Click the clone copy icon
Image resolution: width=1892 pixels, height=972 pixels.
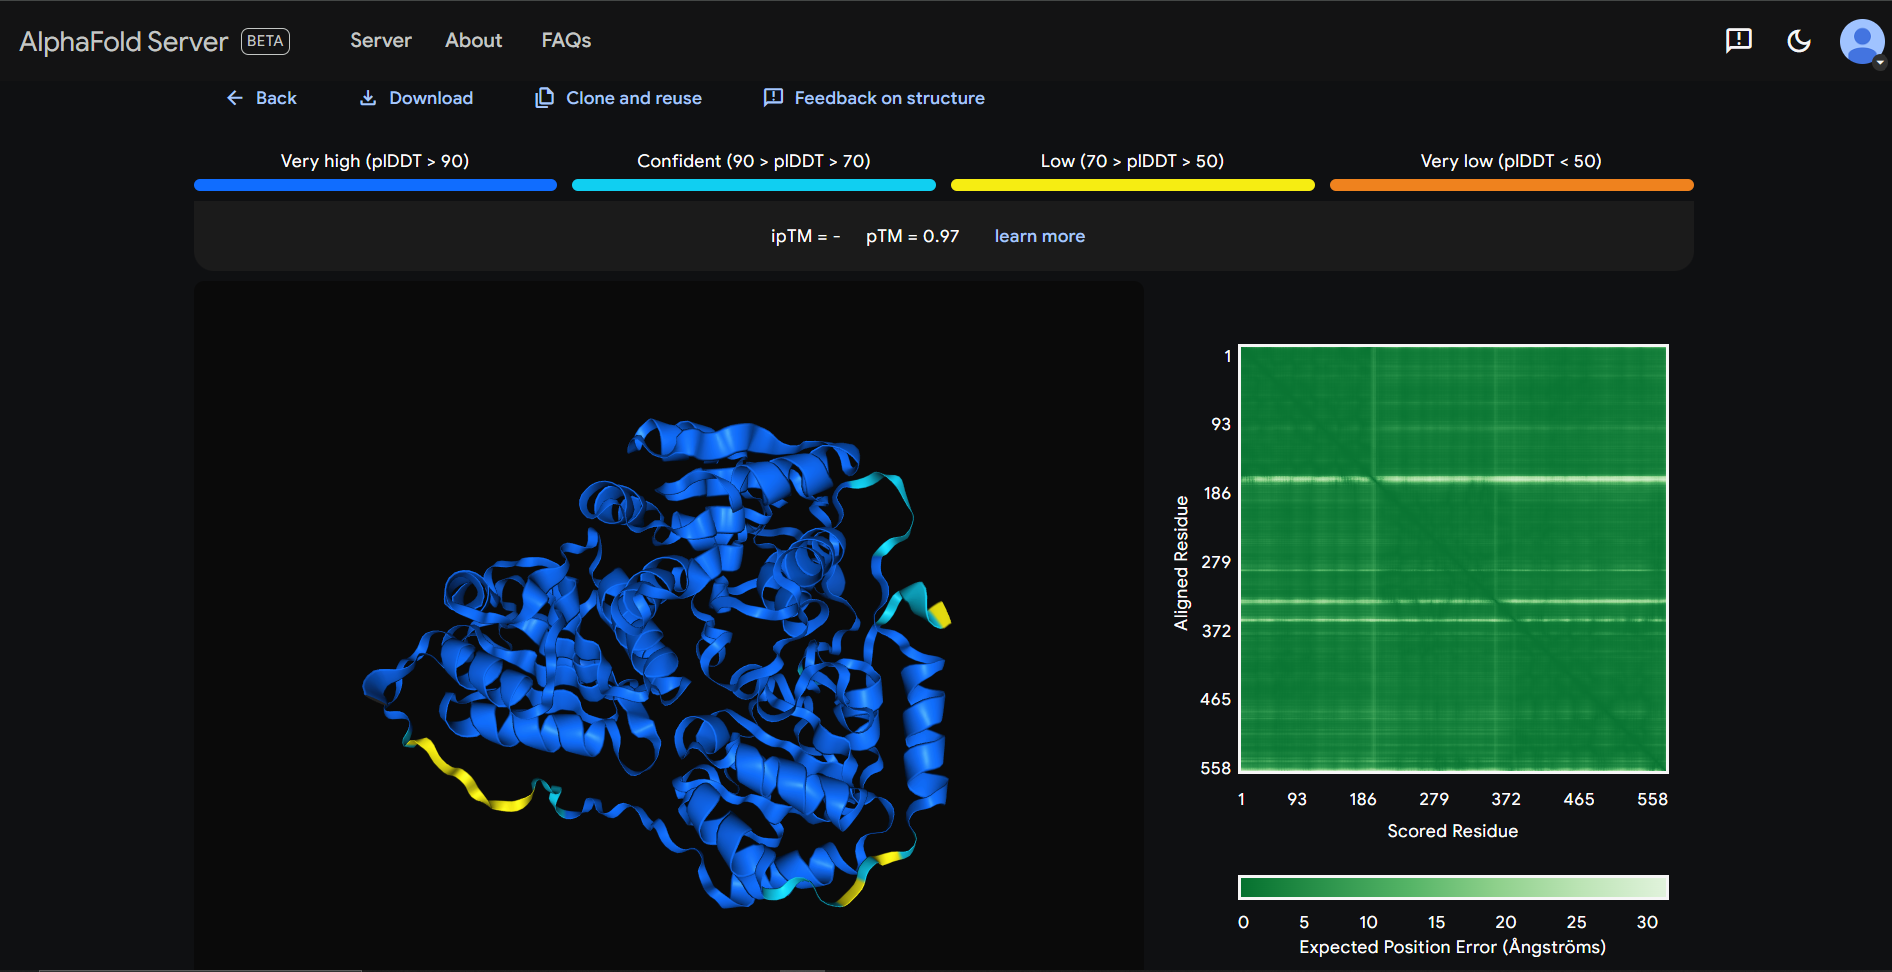point(544,98)
